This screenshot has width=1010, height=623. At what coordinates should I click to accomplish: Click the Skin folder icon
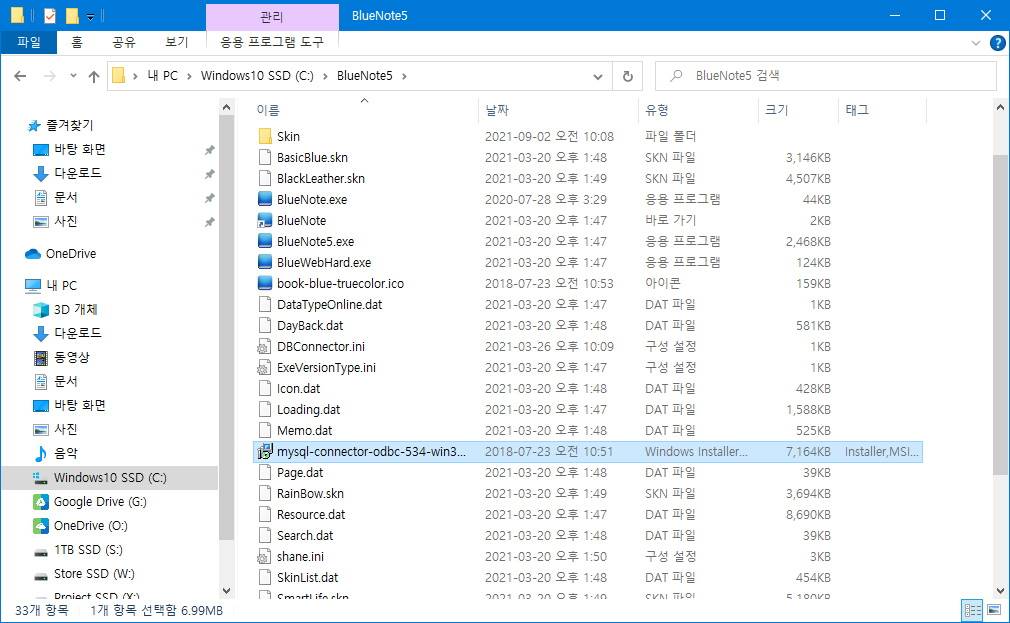(x=265, y=136)
